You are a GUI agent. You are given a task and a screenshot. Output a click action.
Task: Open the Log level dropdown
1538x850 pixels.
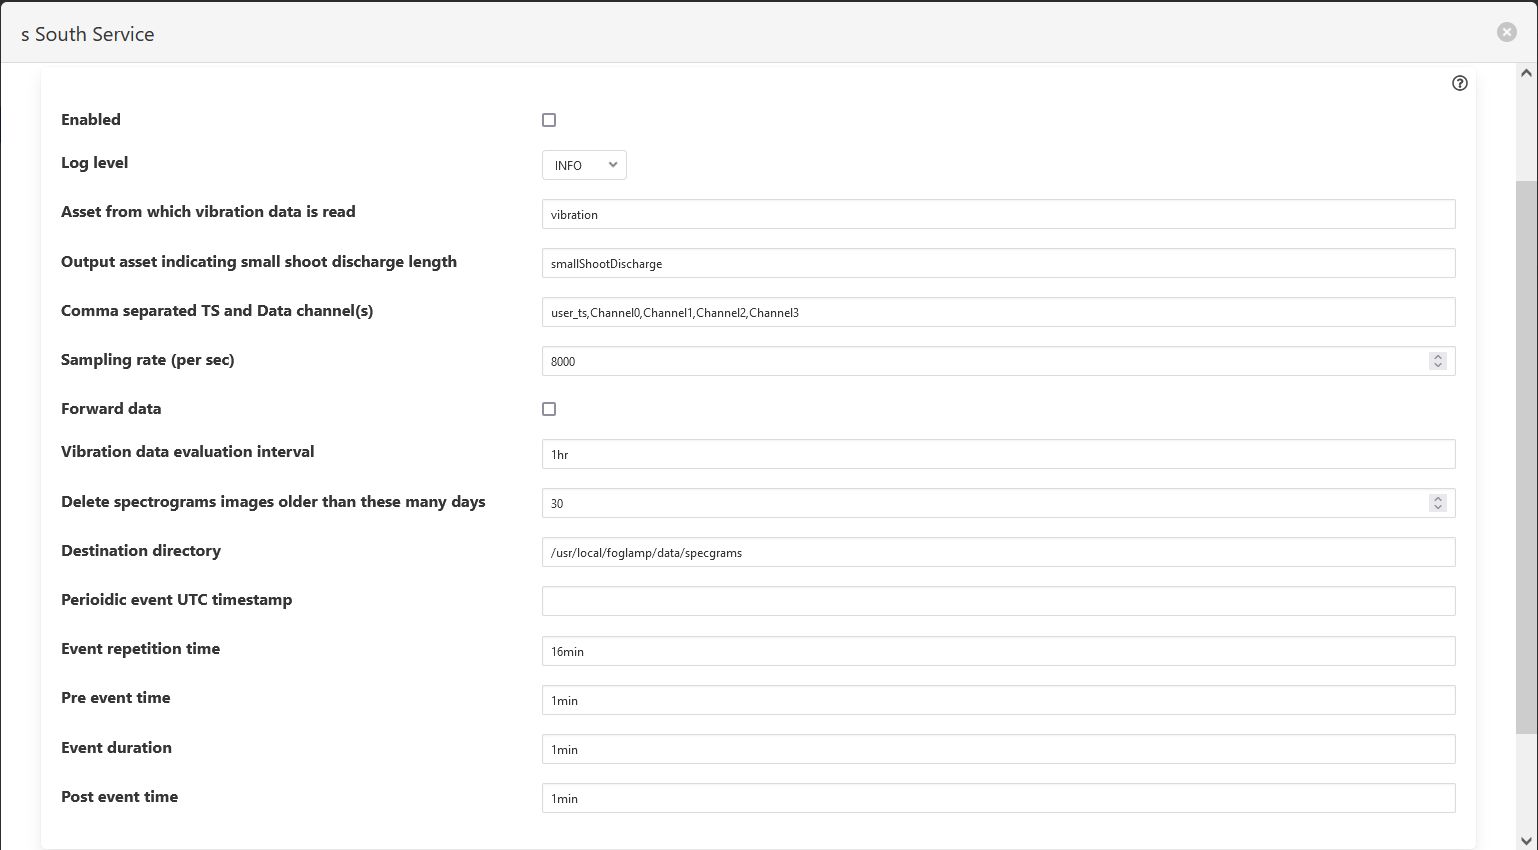pos(584,165)
